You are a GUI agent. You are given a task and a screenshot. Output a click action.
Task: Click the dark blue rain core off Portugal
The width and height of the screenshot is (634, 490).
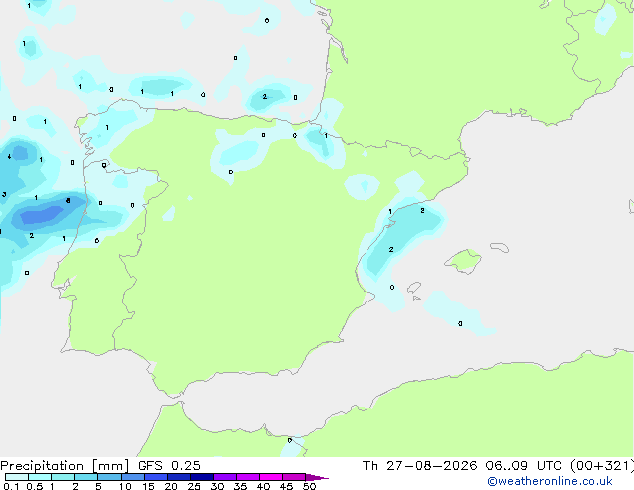point(42,214)
